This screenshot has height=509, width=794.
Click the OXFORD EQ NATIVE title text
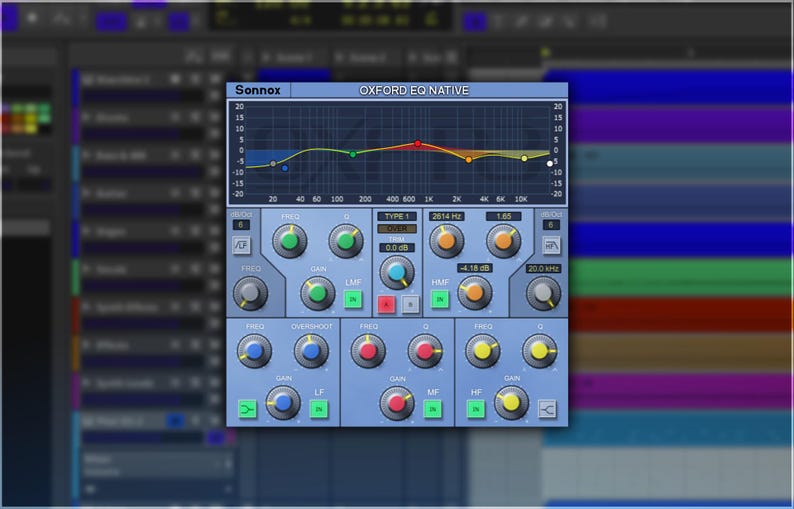[x=414, y=90]
